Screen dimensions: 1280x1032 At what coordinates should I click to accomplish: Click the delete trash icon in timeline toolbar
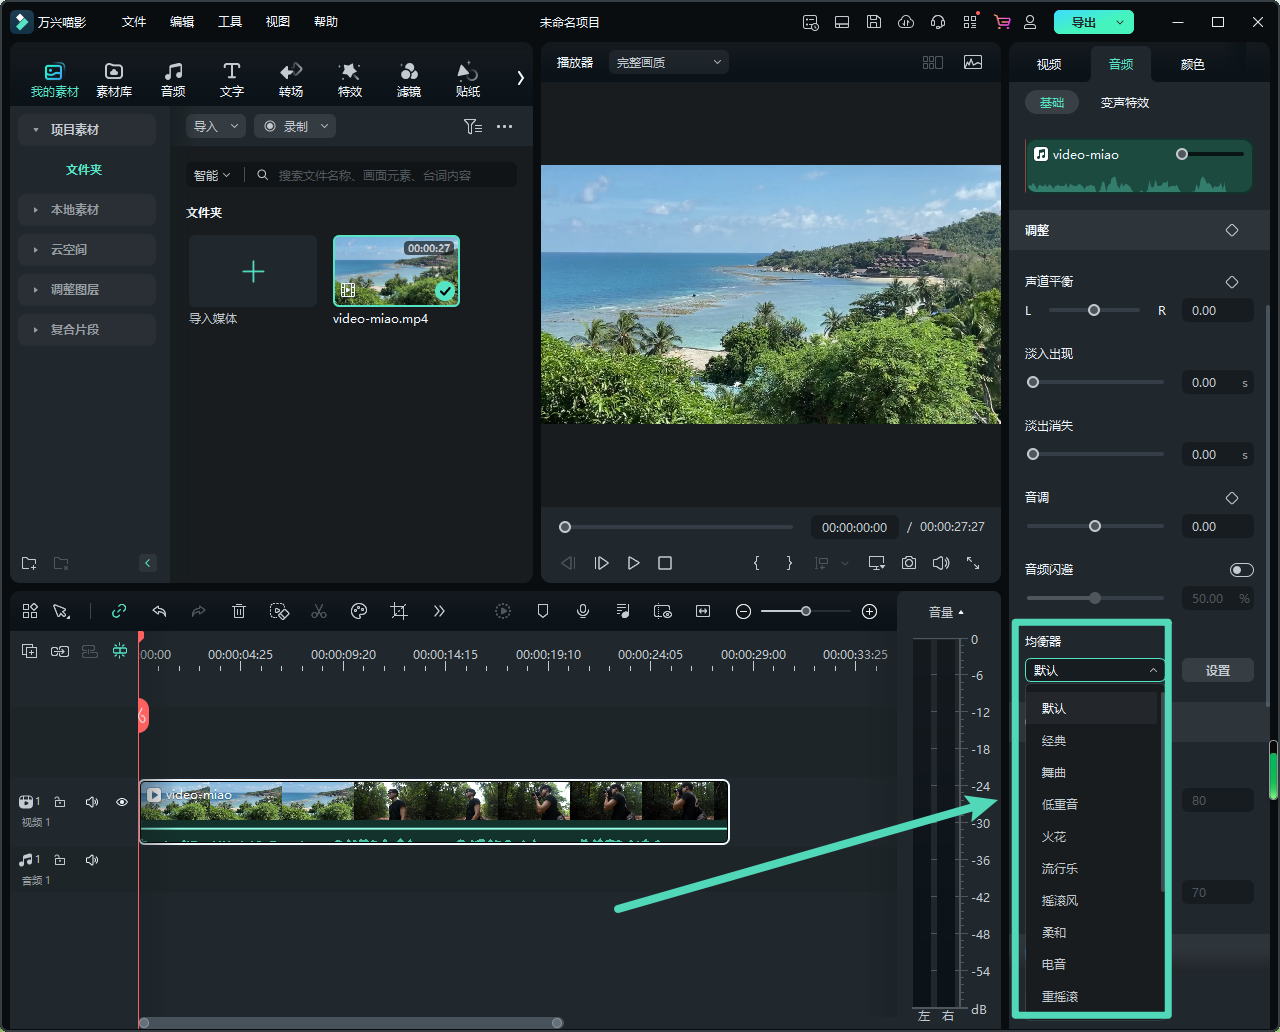click(x=239, y=611)
